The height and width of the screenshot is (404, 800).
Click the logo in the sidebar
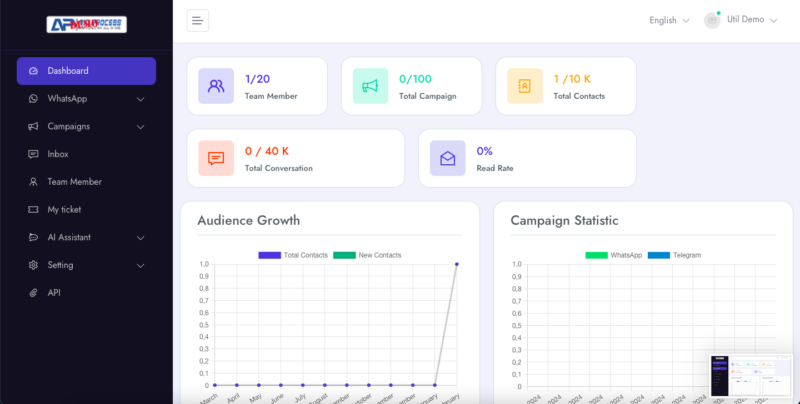(x=85, y=24)
